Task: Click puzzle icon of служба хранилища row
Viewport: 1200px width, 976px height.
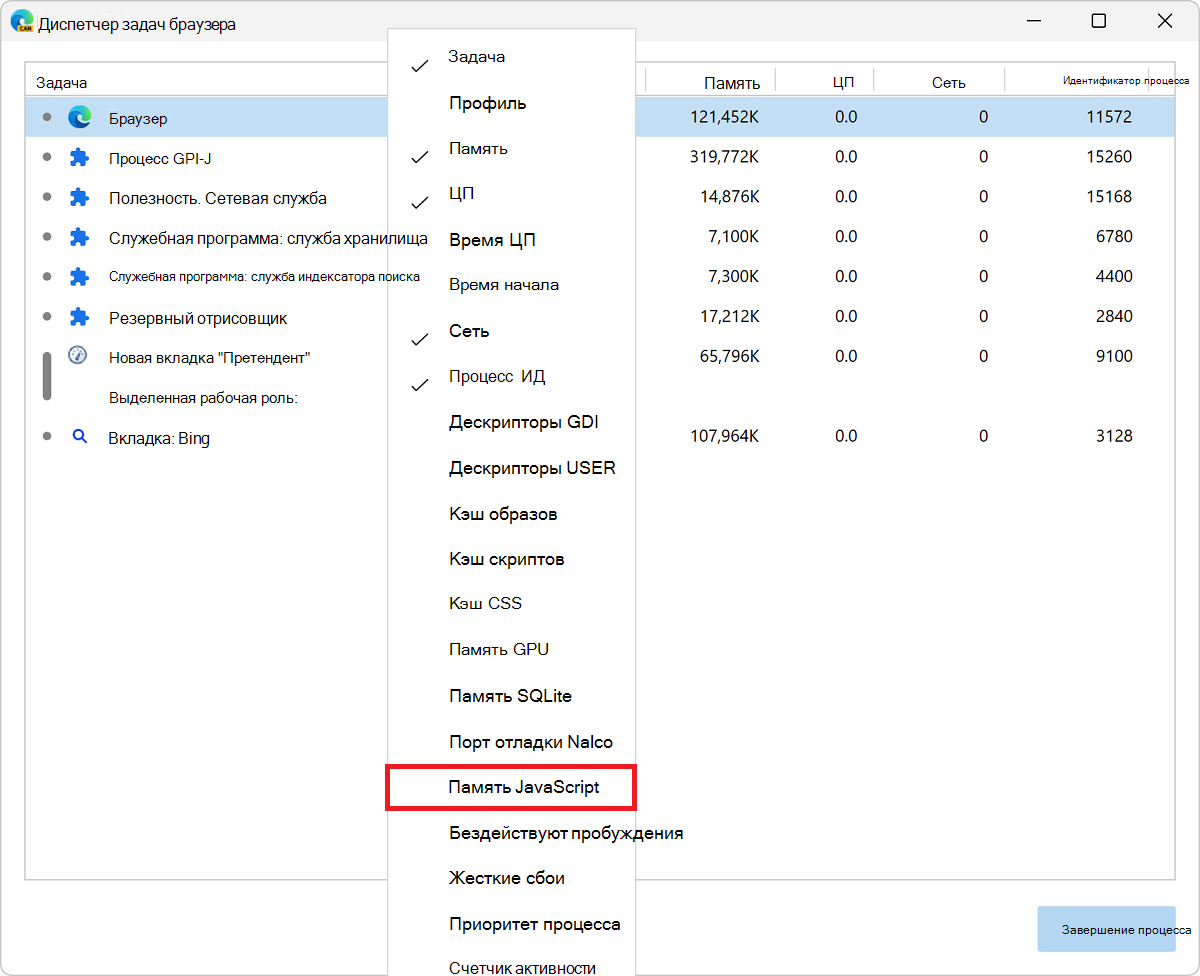Action: point(79,238)
